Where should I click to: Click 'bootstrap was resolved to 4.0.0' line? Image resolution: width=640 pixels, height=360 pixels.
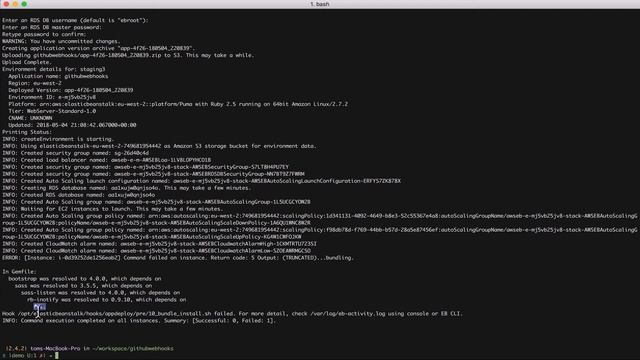[85, 278]
